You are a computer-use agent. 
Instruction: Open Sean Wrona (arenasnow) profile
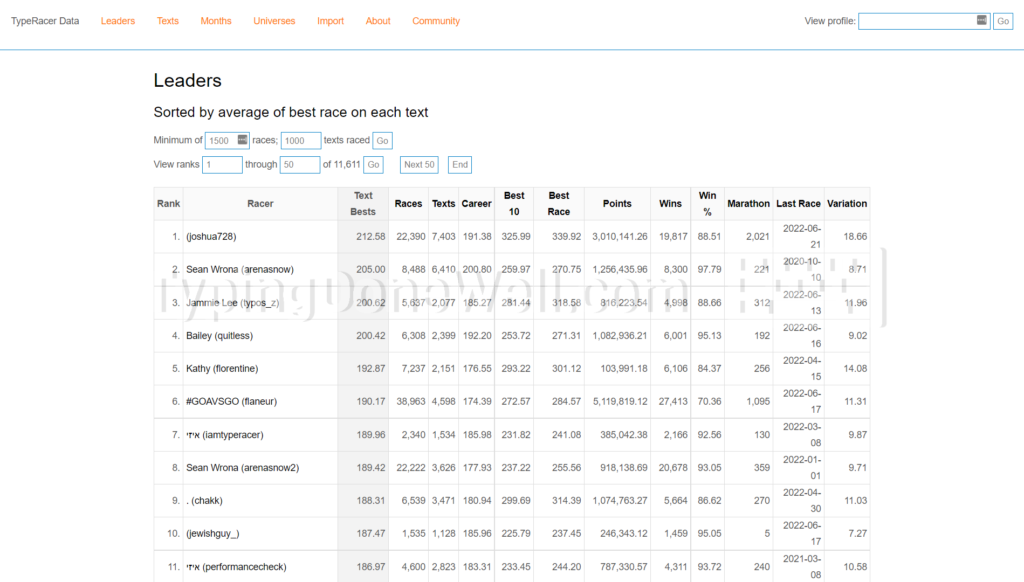point(240,269)
